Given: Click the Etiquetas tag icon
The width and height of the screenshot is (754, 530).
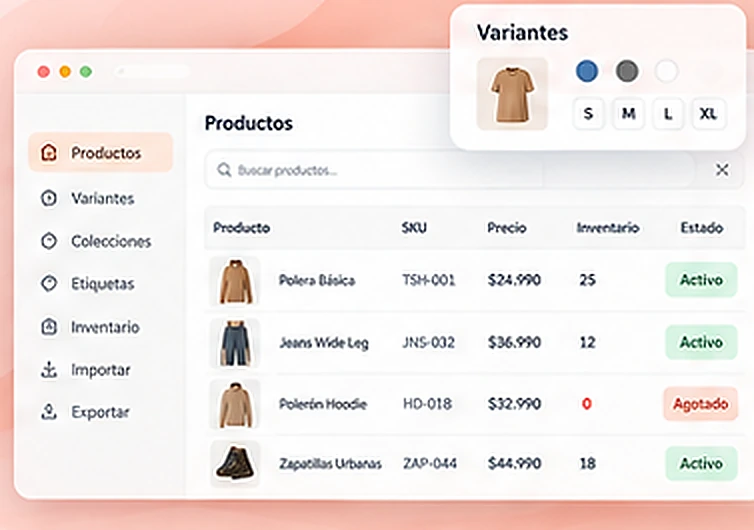Looking at the screenshot, I should coord(49,283).
